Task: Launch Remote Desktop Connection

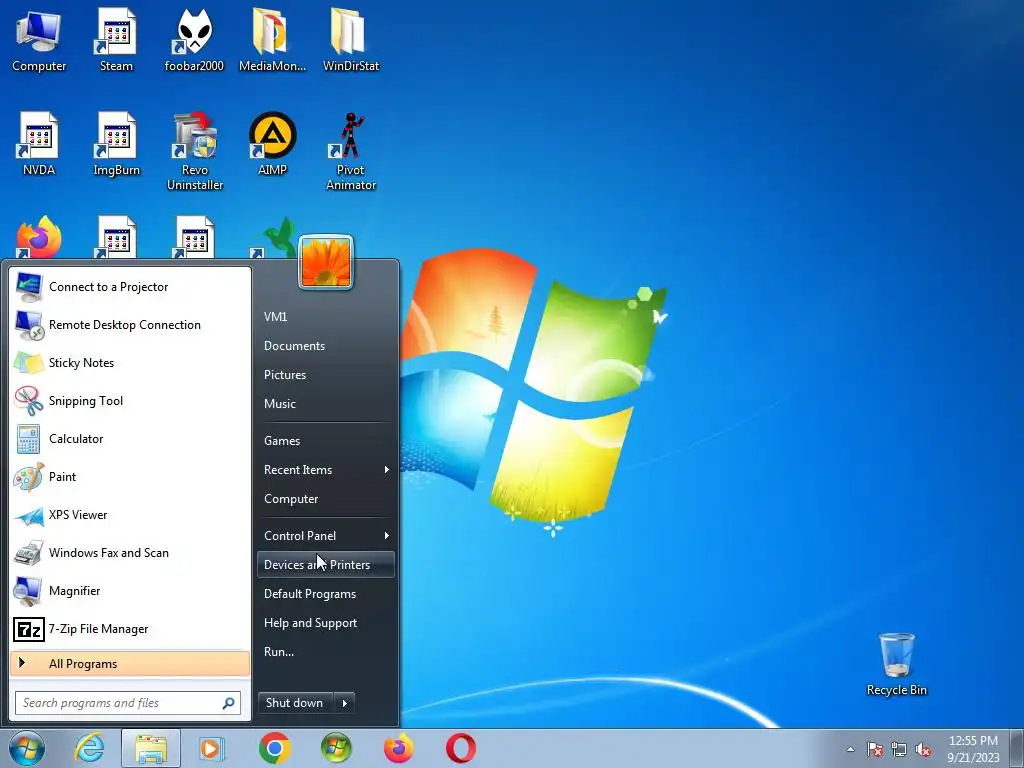Action: (x=130, y=325)
